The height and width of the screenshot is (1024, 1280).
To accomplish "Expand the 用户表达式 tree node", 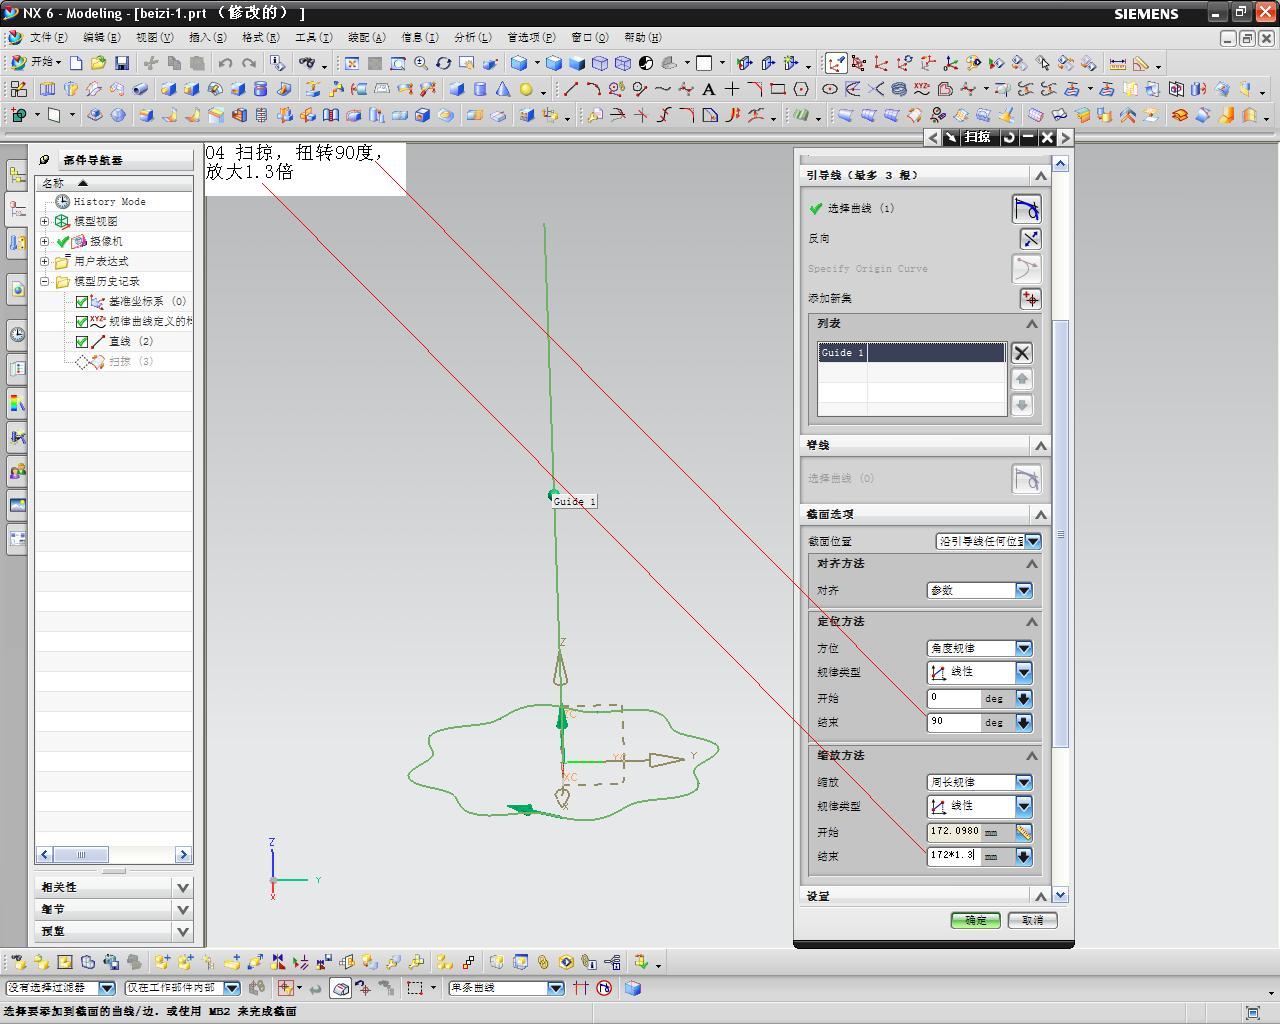I will pyautogui.click(x=45, y=261).
